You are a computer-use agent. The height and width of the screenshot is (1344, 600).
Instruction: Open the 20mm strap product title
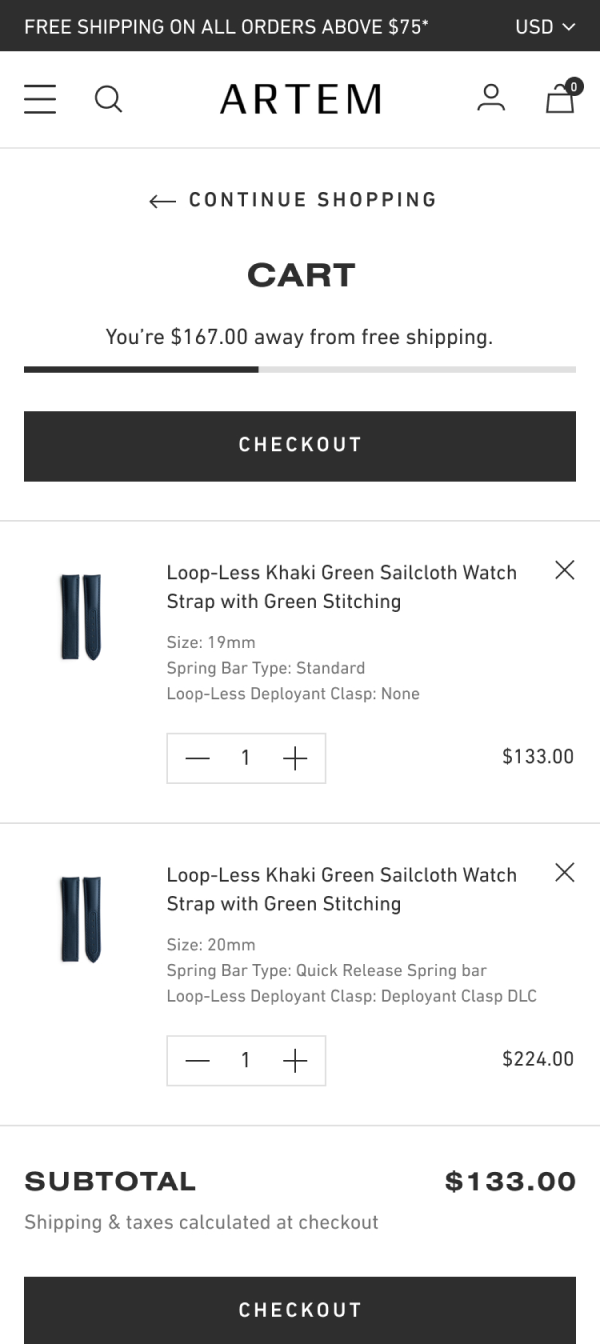pyautogui.click(x=341, y=888)
